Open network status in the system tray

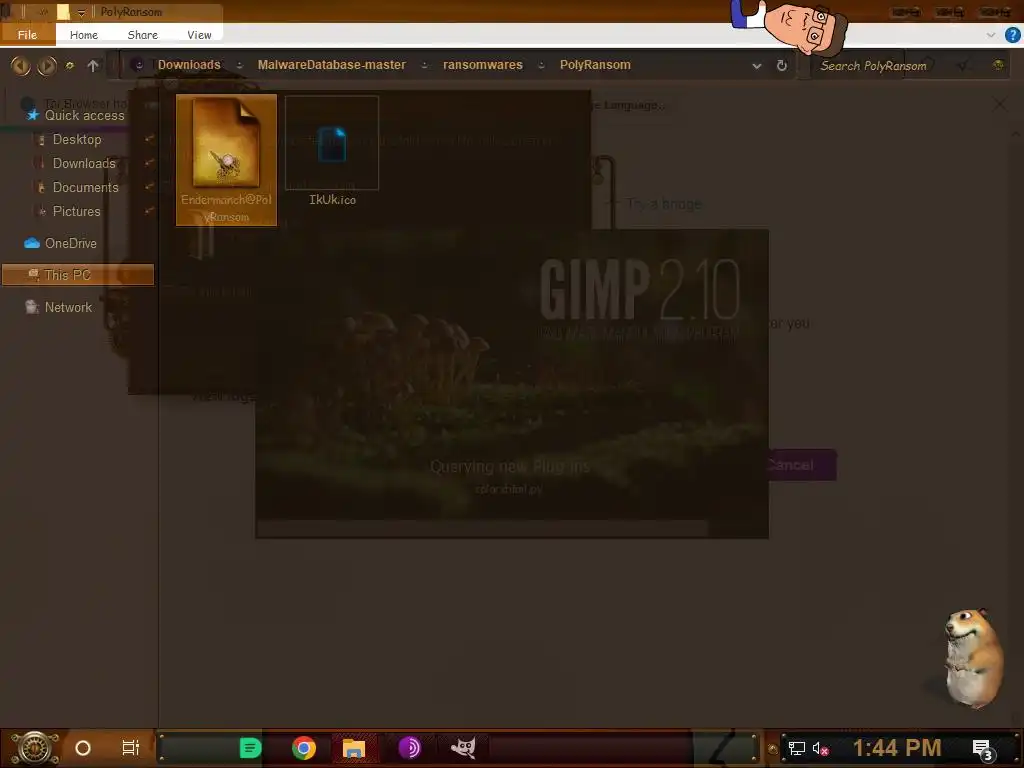click(797, 748)
